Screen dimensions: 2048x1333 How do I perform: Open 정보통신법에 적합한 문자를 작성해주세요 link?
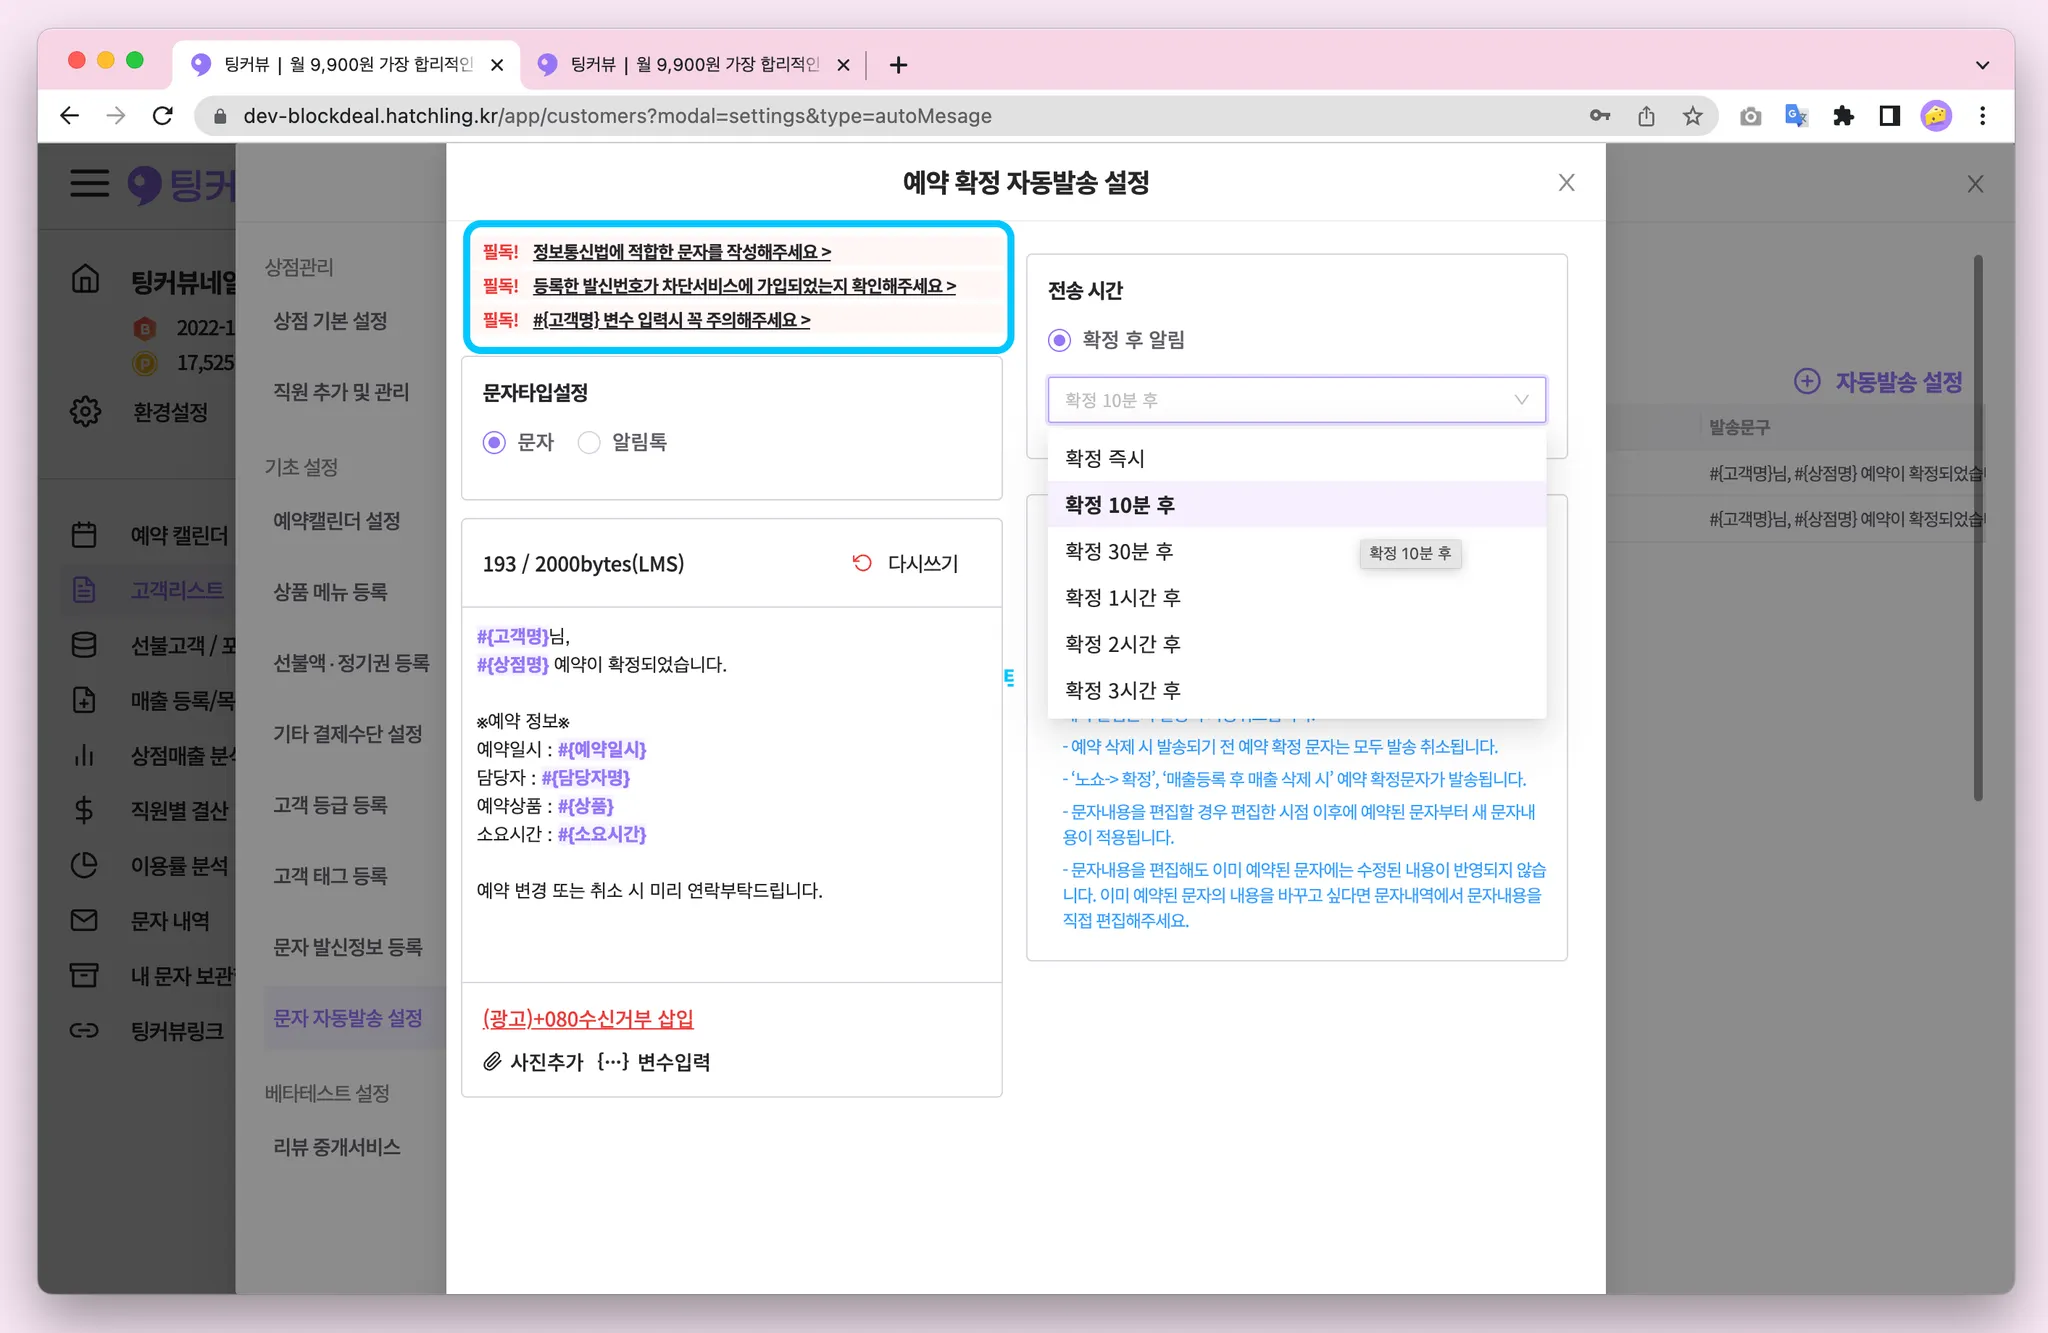(x=681, y=252)
